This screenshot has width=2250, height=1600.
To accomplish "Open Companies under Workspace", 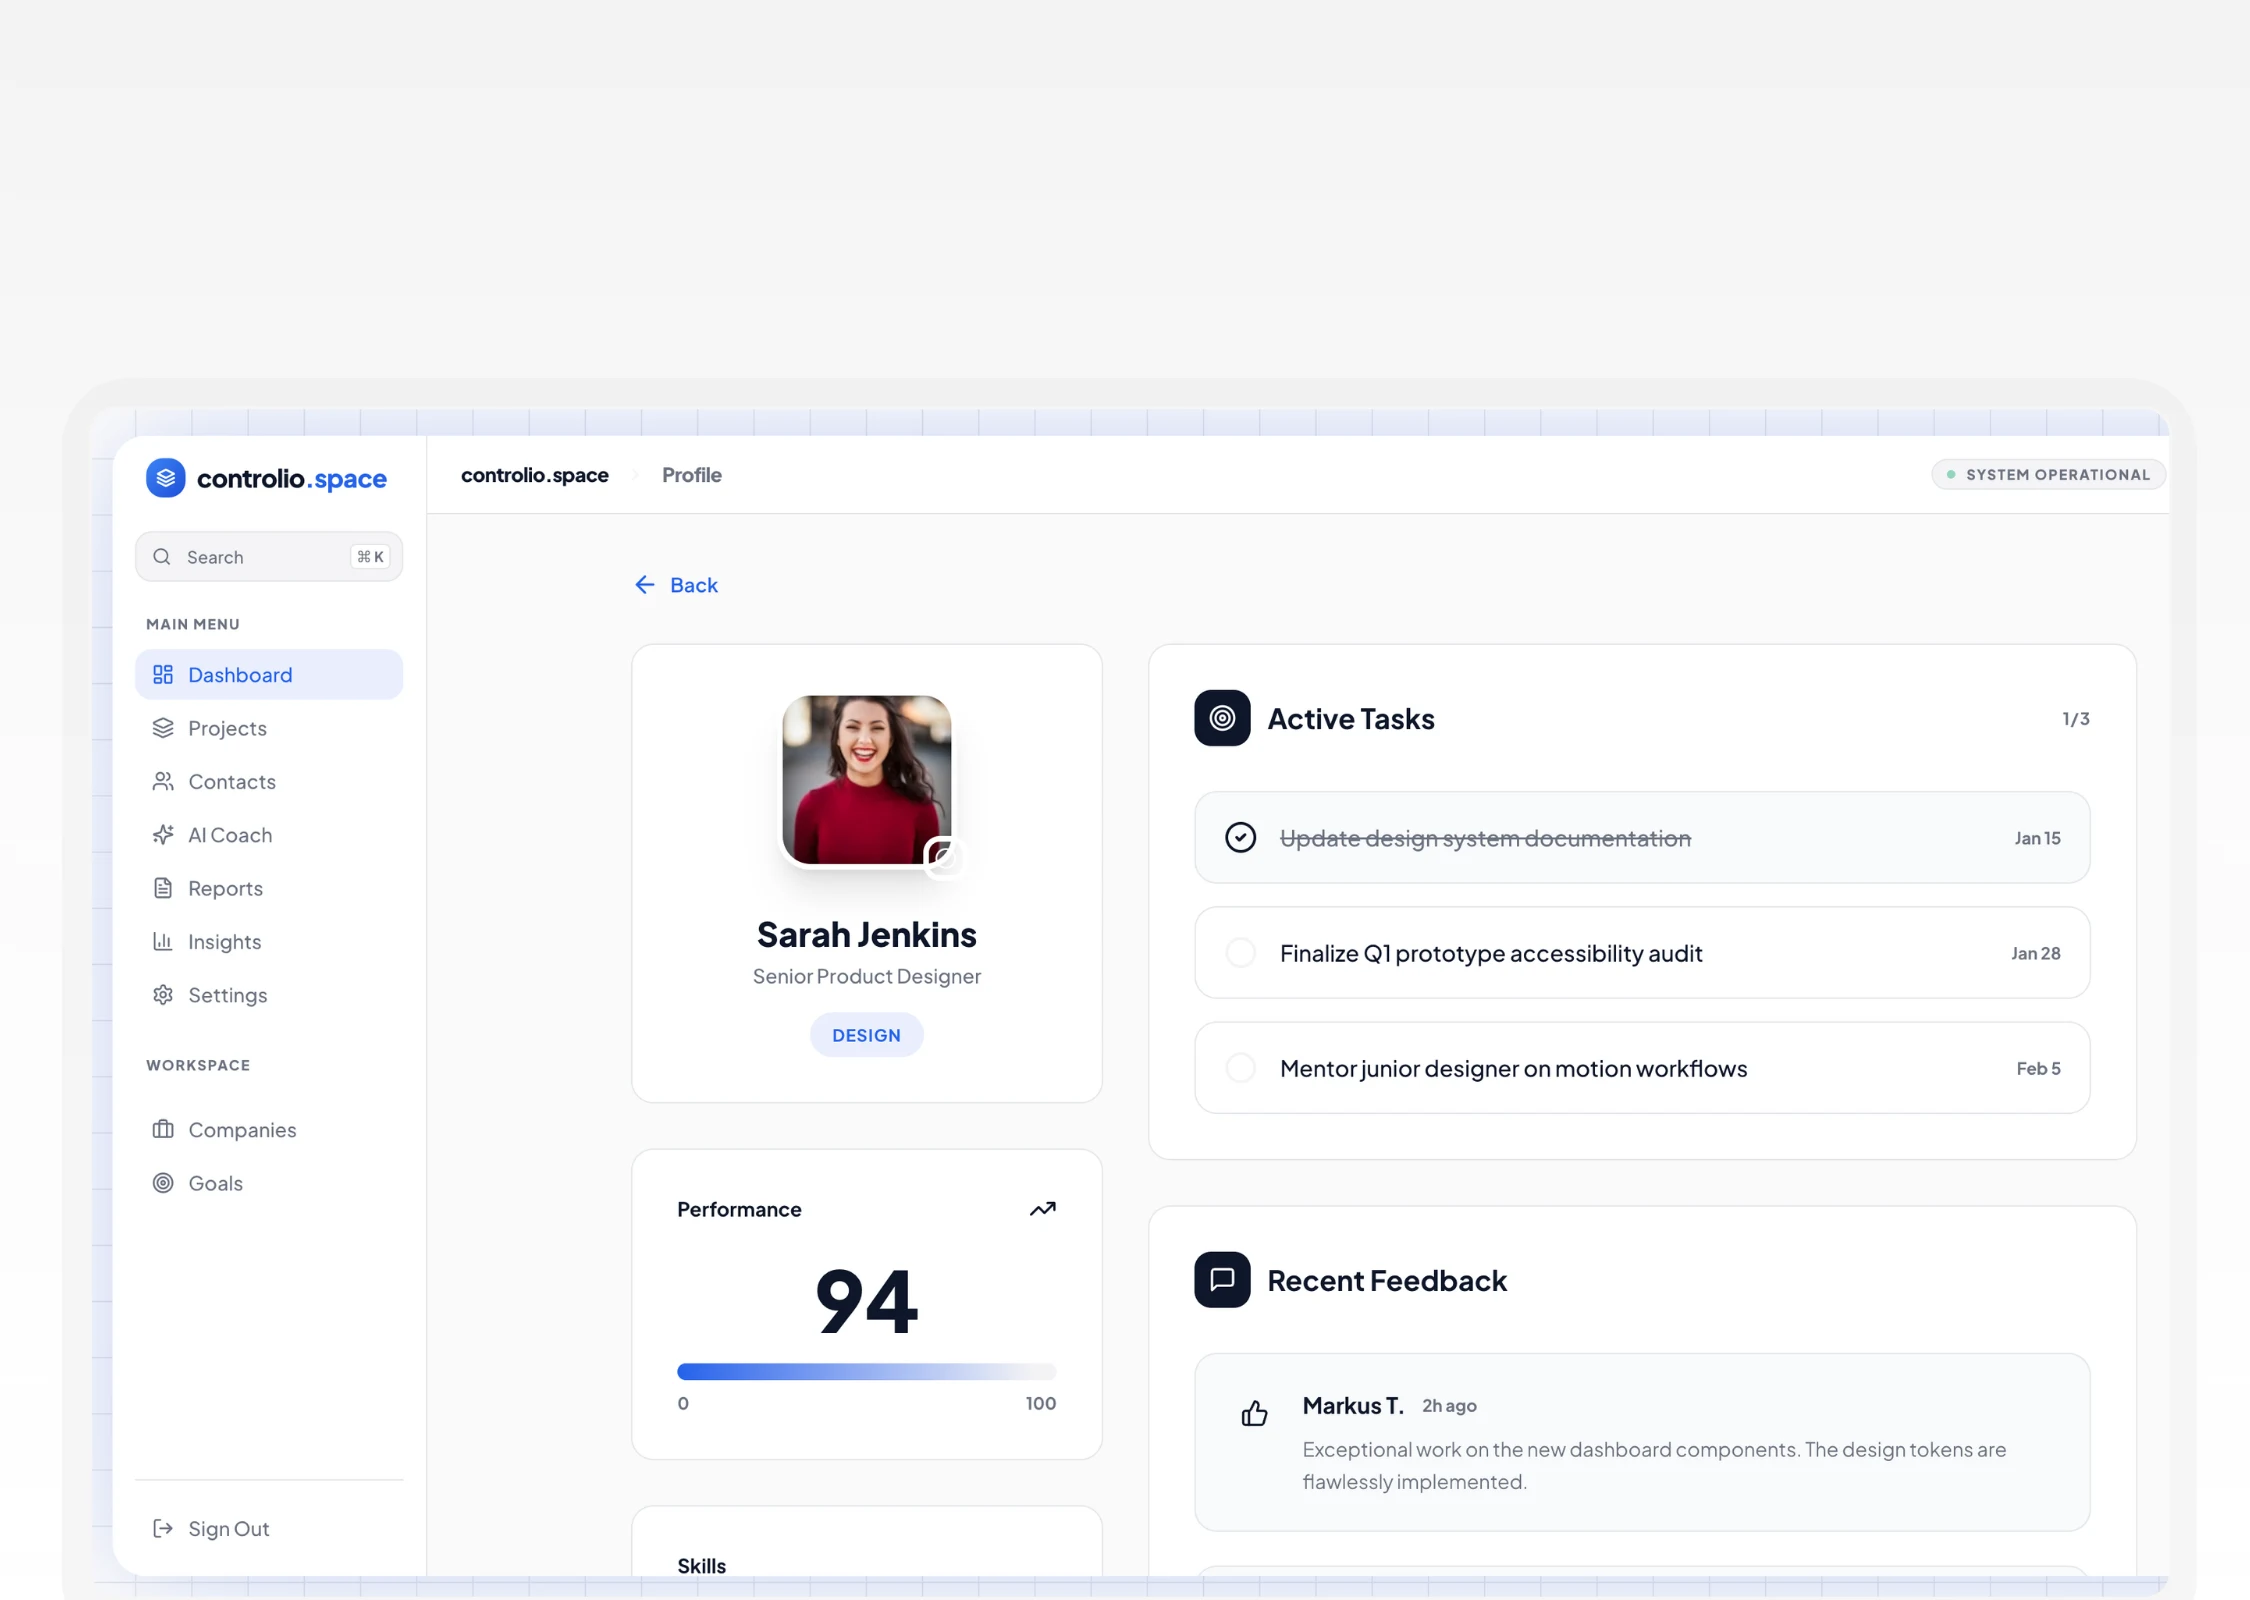I will point(241,1130).
